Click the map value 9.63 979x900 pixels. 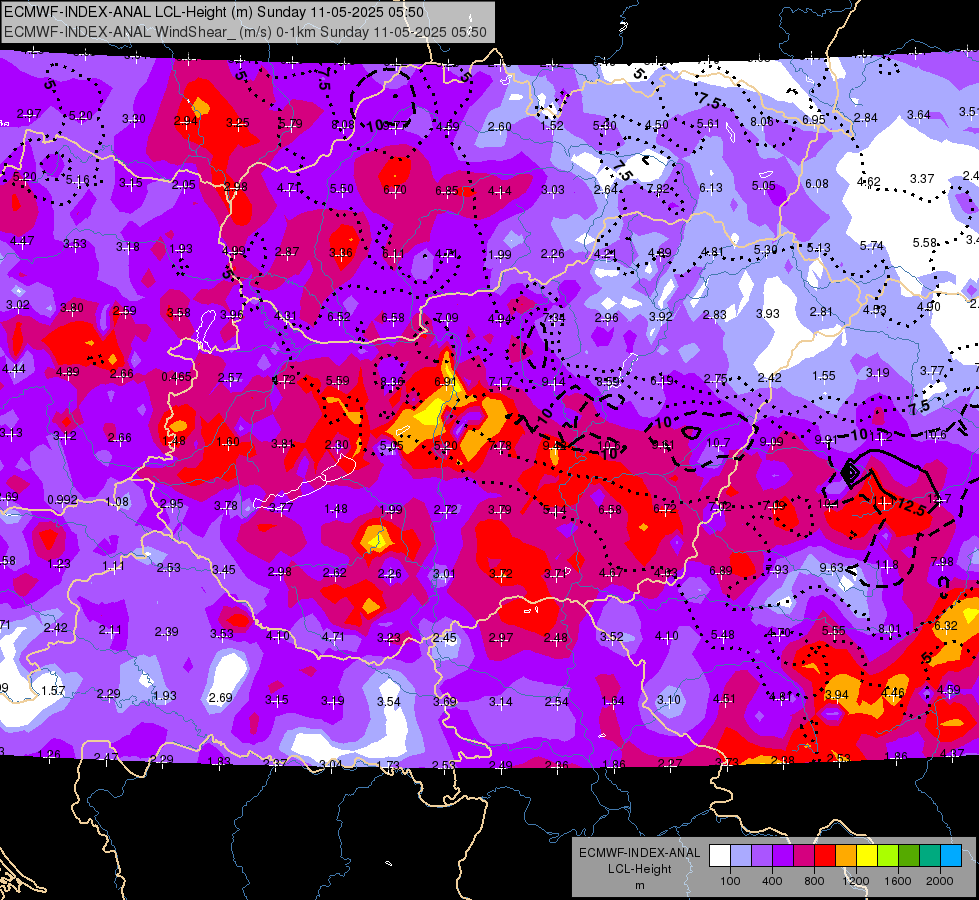click(831, 568)
